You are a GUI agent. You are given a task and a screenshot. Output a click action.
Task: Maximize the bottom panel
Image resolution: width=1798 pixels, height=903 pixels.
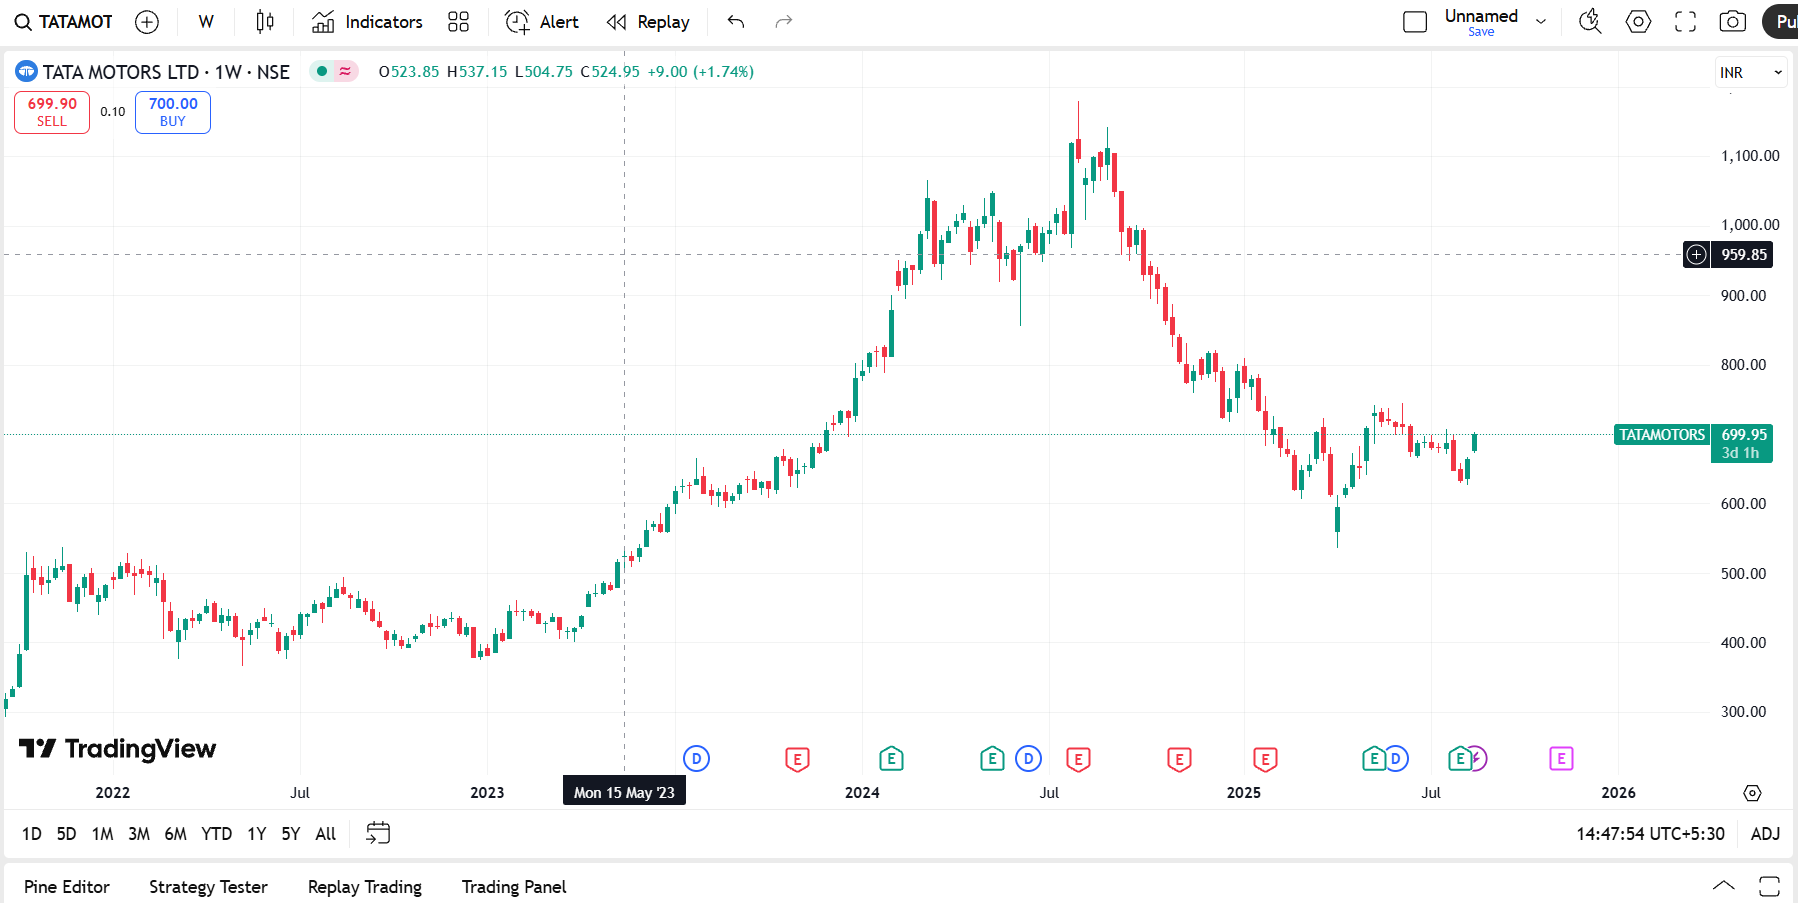pos(1769,886)
